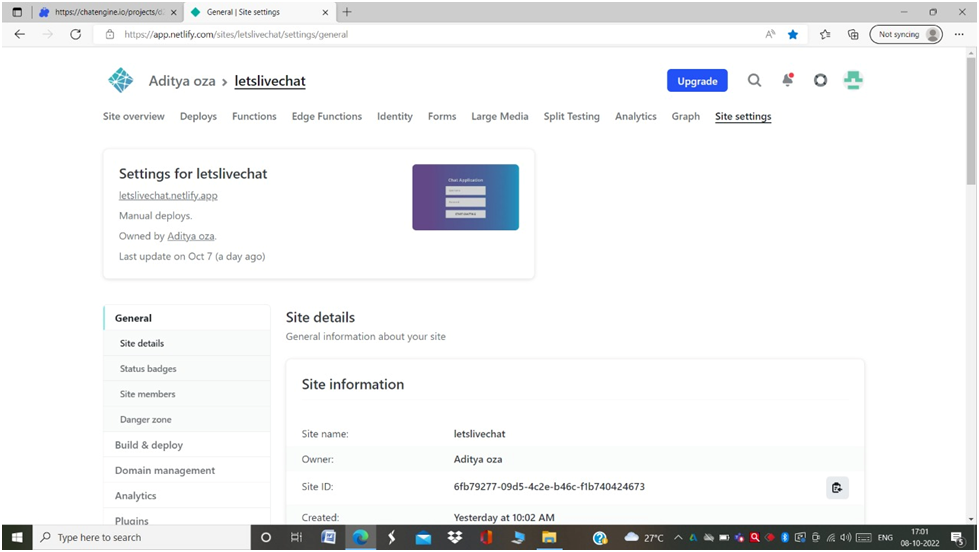Open the favorites list icon

point(825,34)
